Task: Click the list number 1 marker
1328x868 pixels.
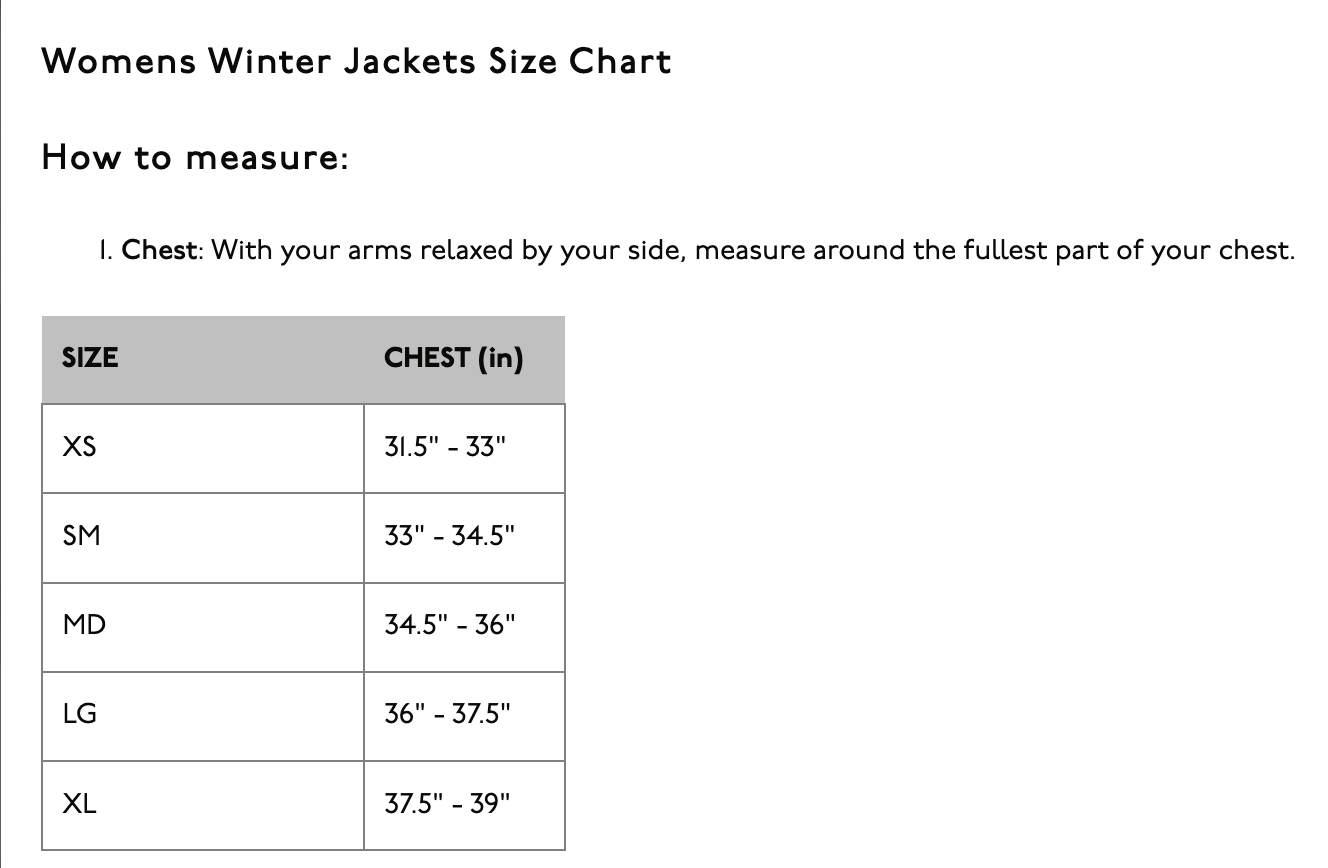Action: [105, 250]
